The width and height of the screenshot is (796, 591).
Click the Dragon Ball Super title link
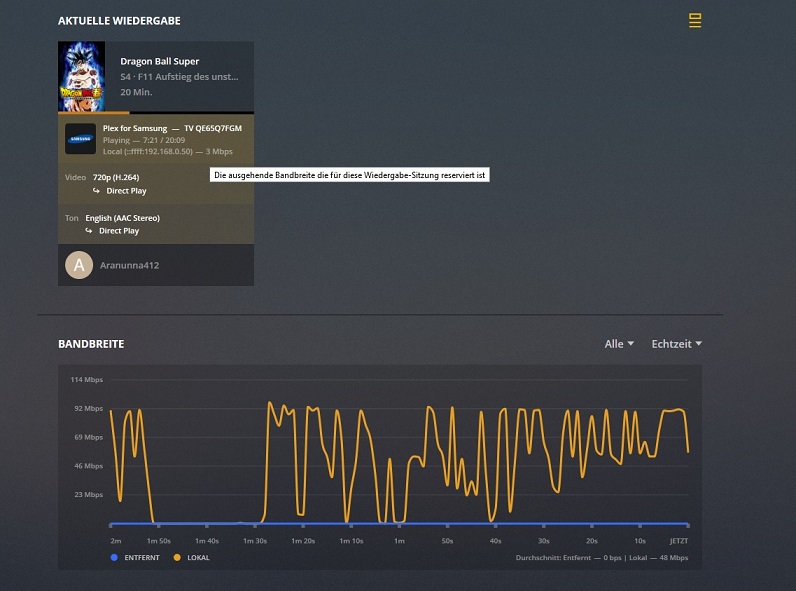[x=159, y=61]
